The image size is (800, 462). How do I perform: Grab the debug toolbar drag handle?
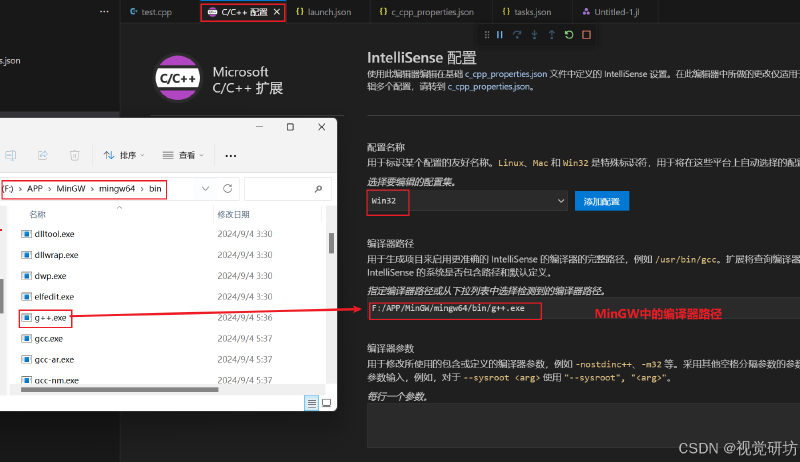coord(486,35)
